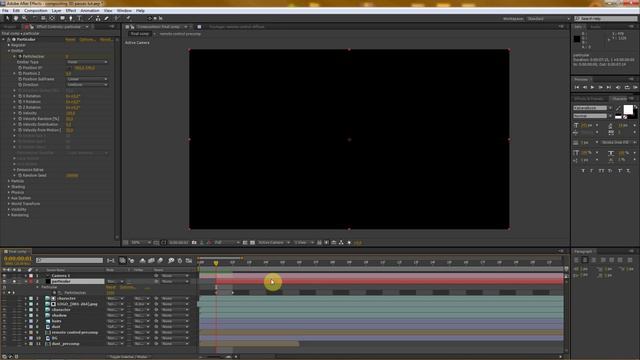
Task: Hide the particular layer eye
Action: (4, 282)
